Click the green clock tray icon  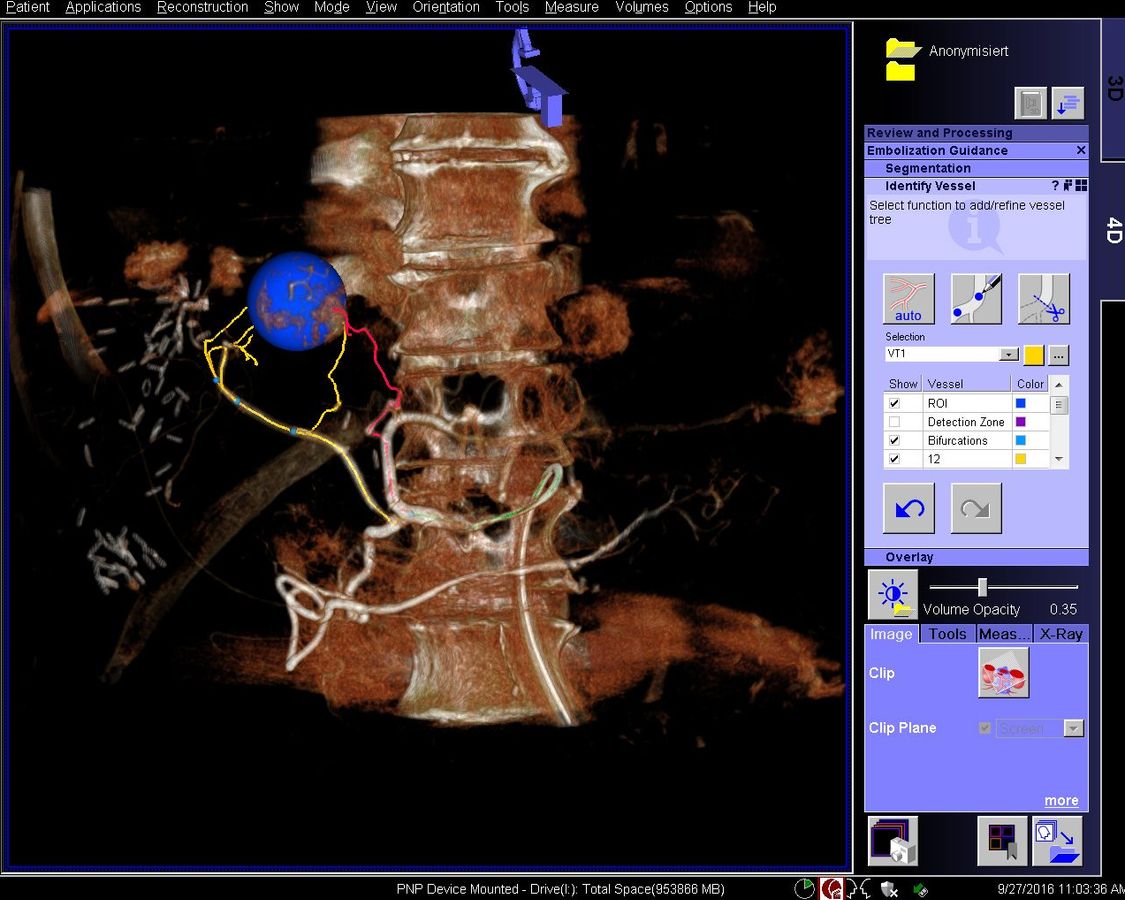(x=804, y=889)
